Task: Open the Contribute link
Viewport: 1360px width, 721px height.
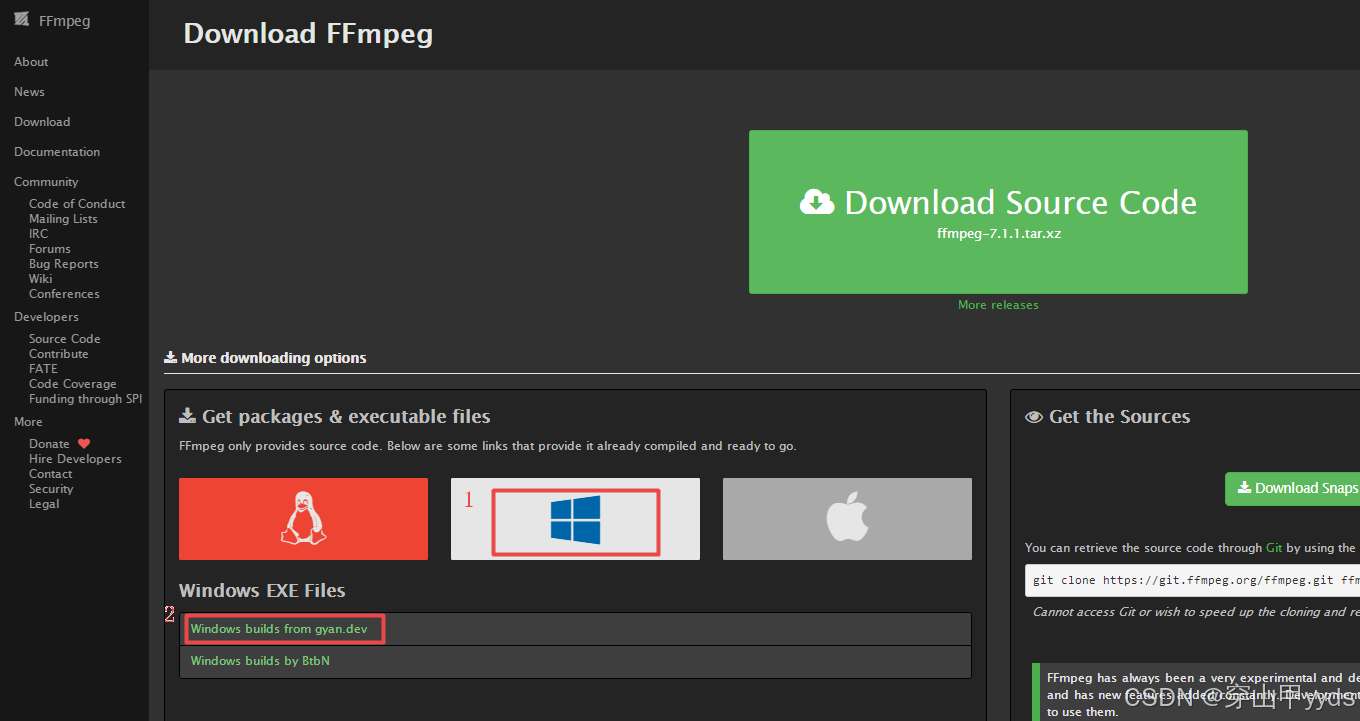Action: pyautogui.click(x=59, y=354)
